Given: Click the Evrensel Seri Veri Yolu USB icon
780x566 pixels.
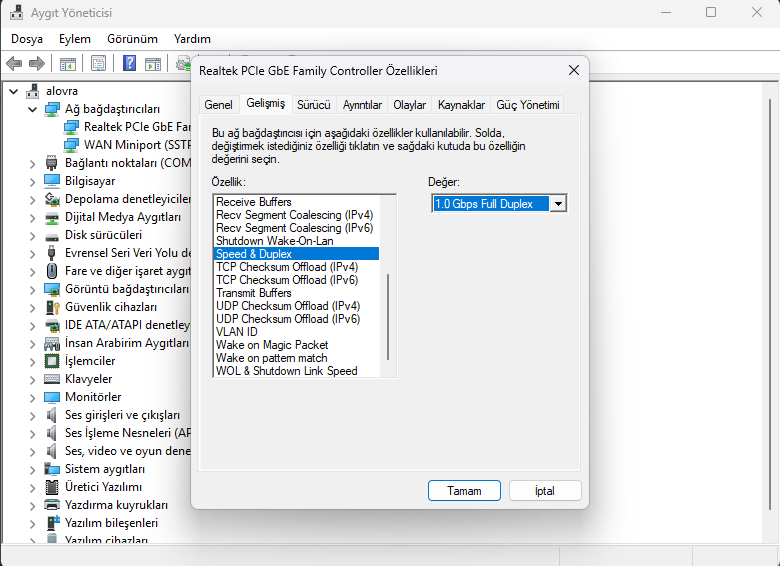Looking at the screenshot, I should 52,253.
